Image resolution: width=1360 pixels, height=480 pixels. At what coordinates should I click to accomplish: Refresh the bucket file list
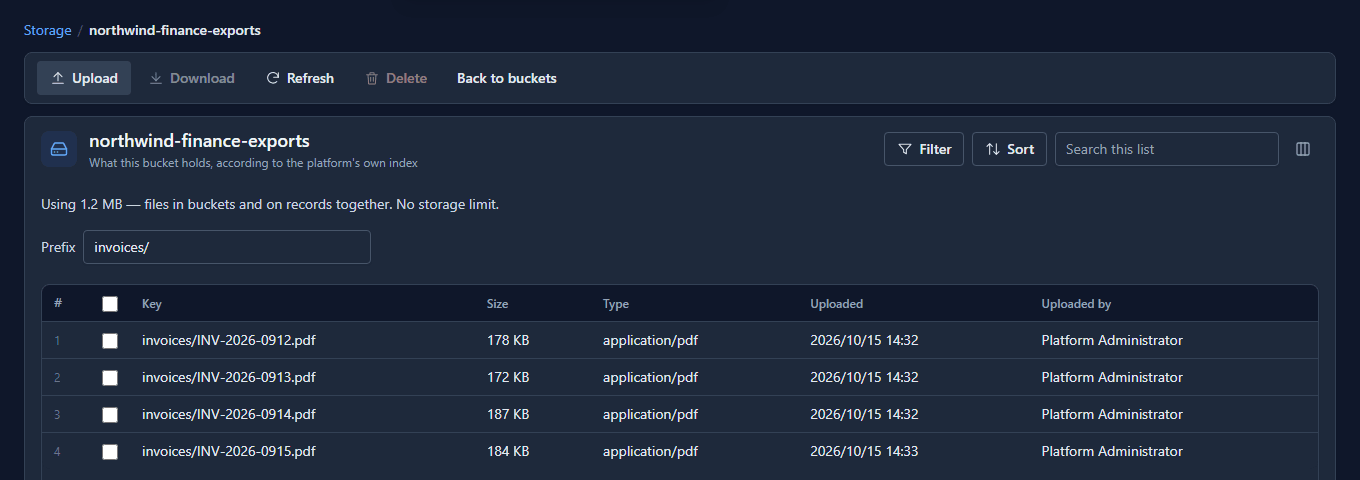pos(300,78)
